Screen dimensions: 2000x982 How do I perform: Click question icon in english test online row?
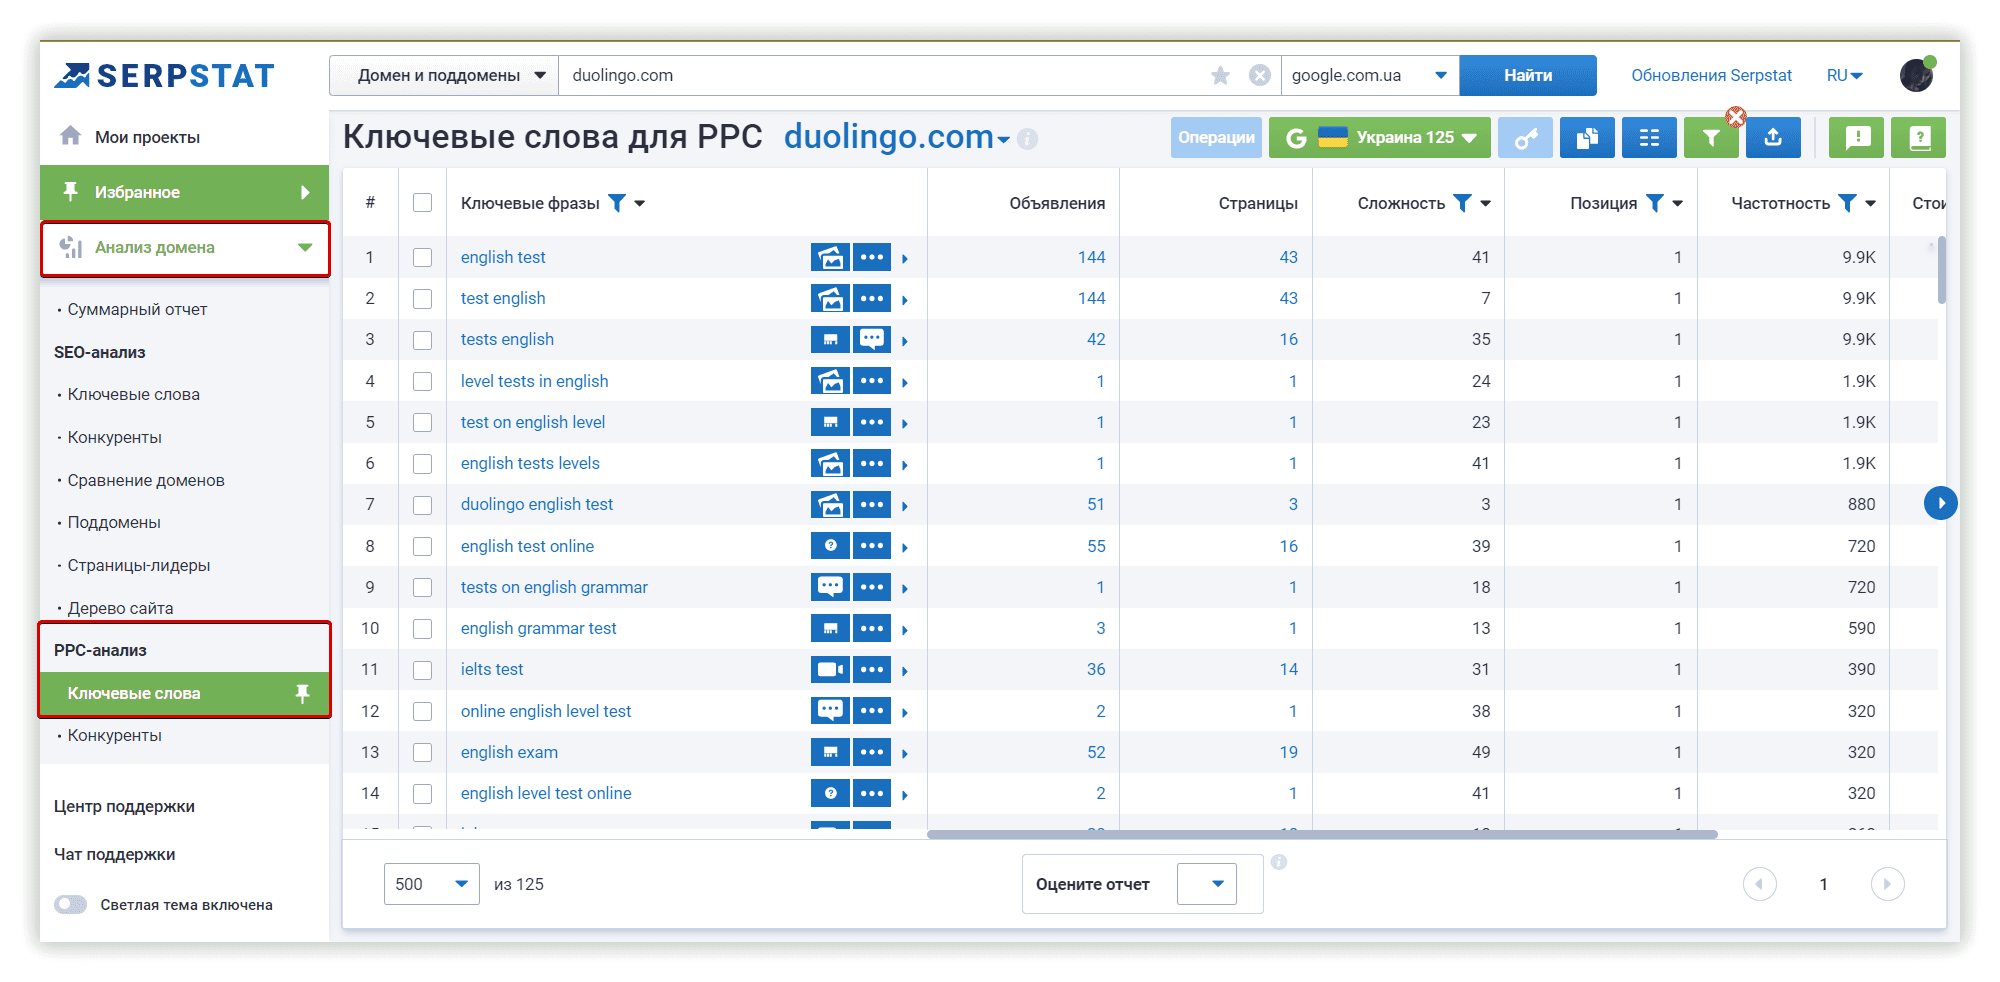(830, 546)
